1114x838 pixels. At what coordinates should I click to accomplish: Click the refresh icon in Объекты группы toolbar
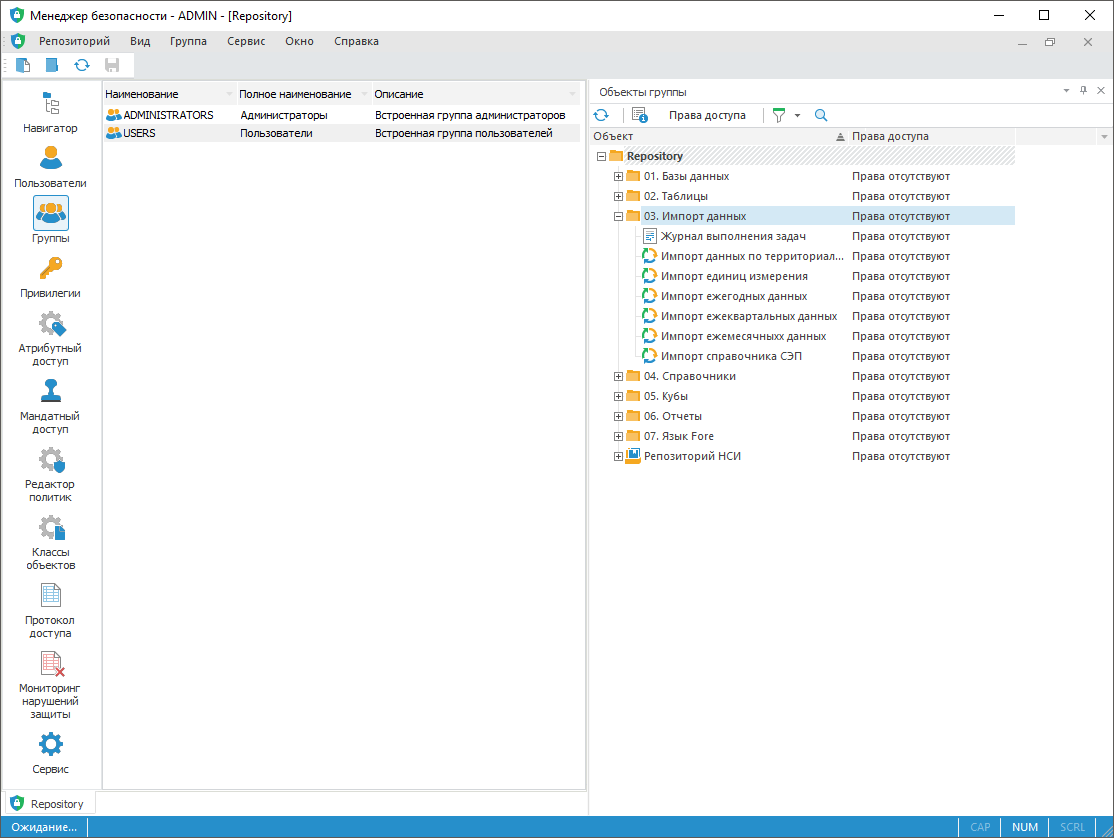(x=601, y=115)
